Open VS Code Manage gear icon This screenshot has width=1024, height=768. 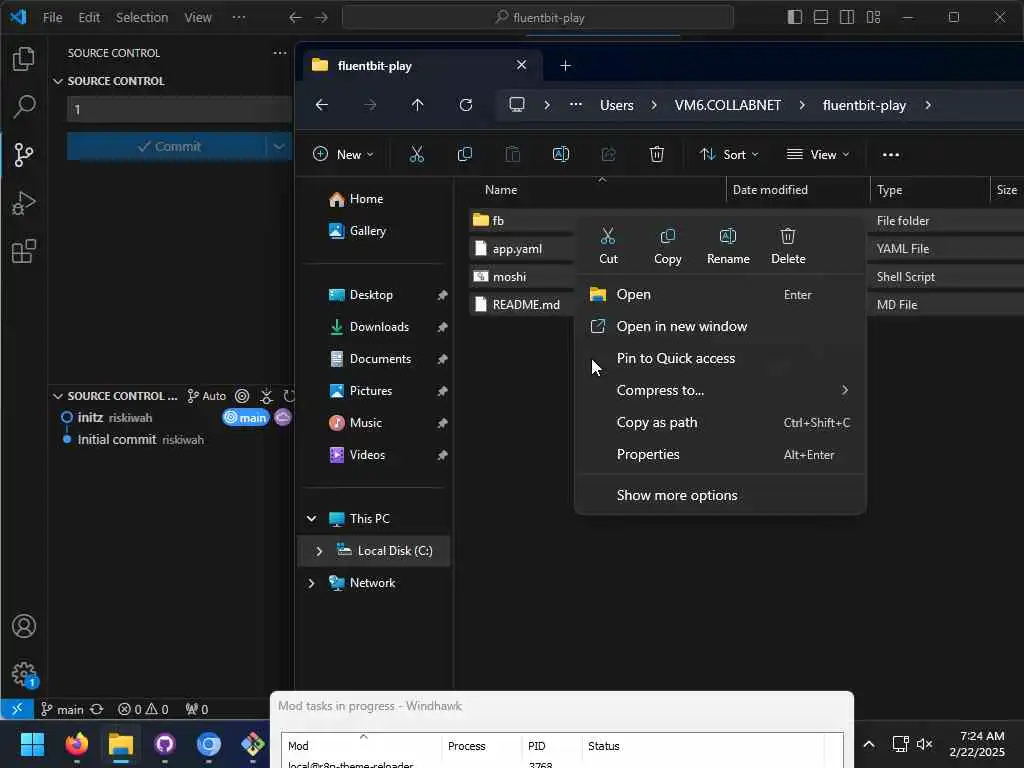point(24,674)
